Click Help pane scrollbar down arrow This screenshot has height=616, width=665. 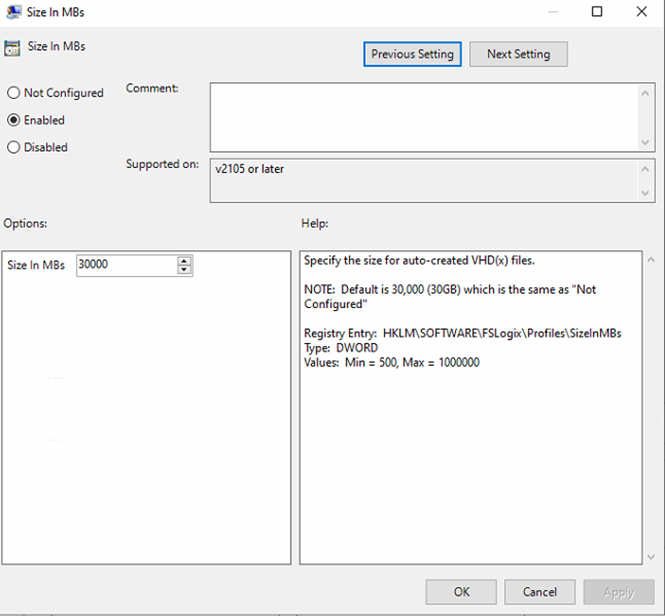coord(651,555)
